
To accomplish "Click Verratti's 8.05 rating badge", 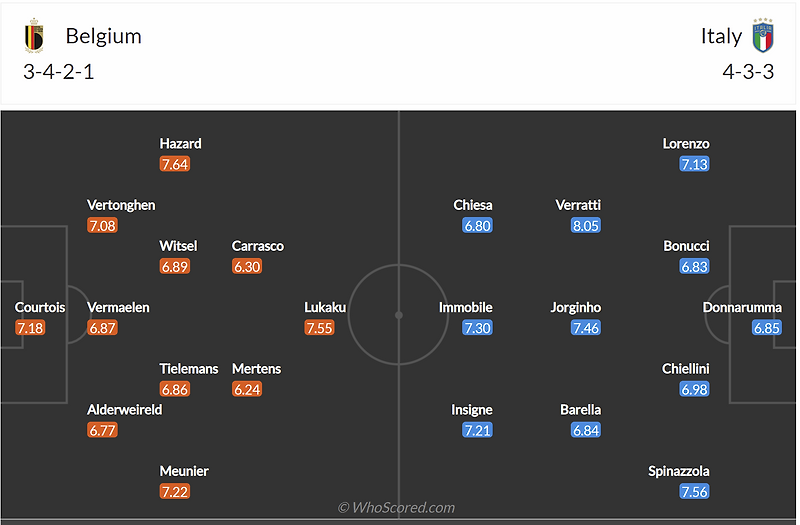I will (586, 226).
